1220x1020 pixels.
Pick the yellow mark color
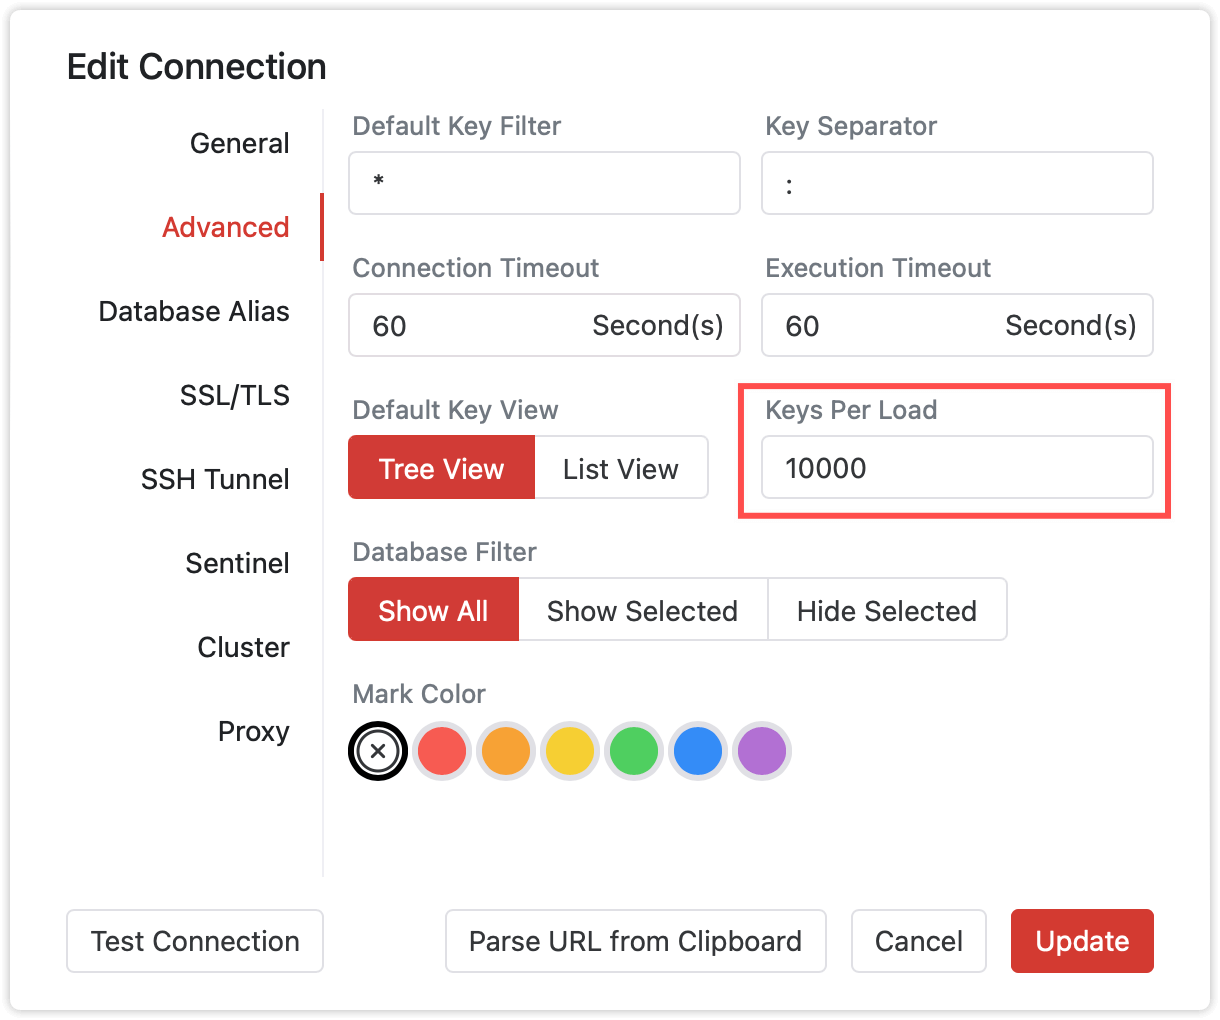[570, 752]
